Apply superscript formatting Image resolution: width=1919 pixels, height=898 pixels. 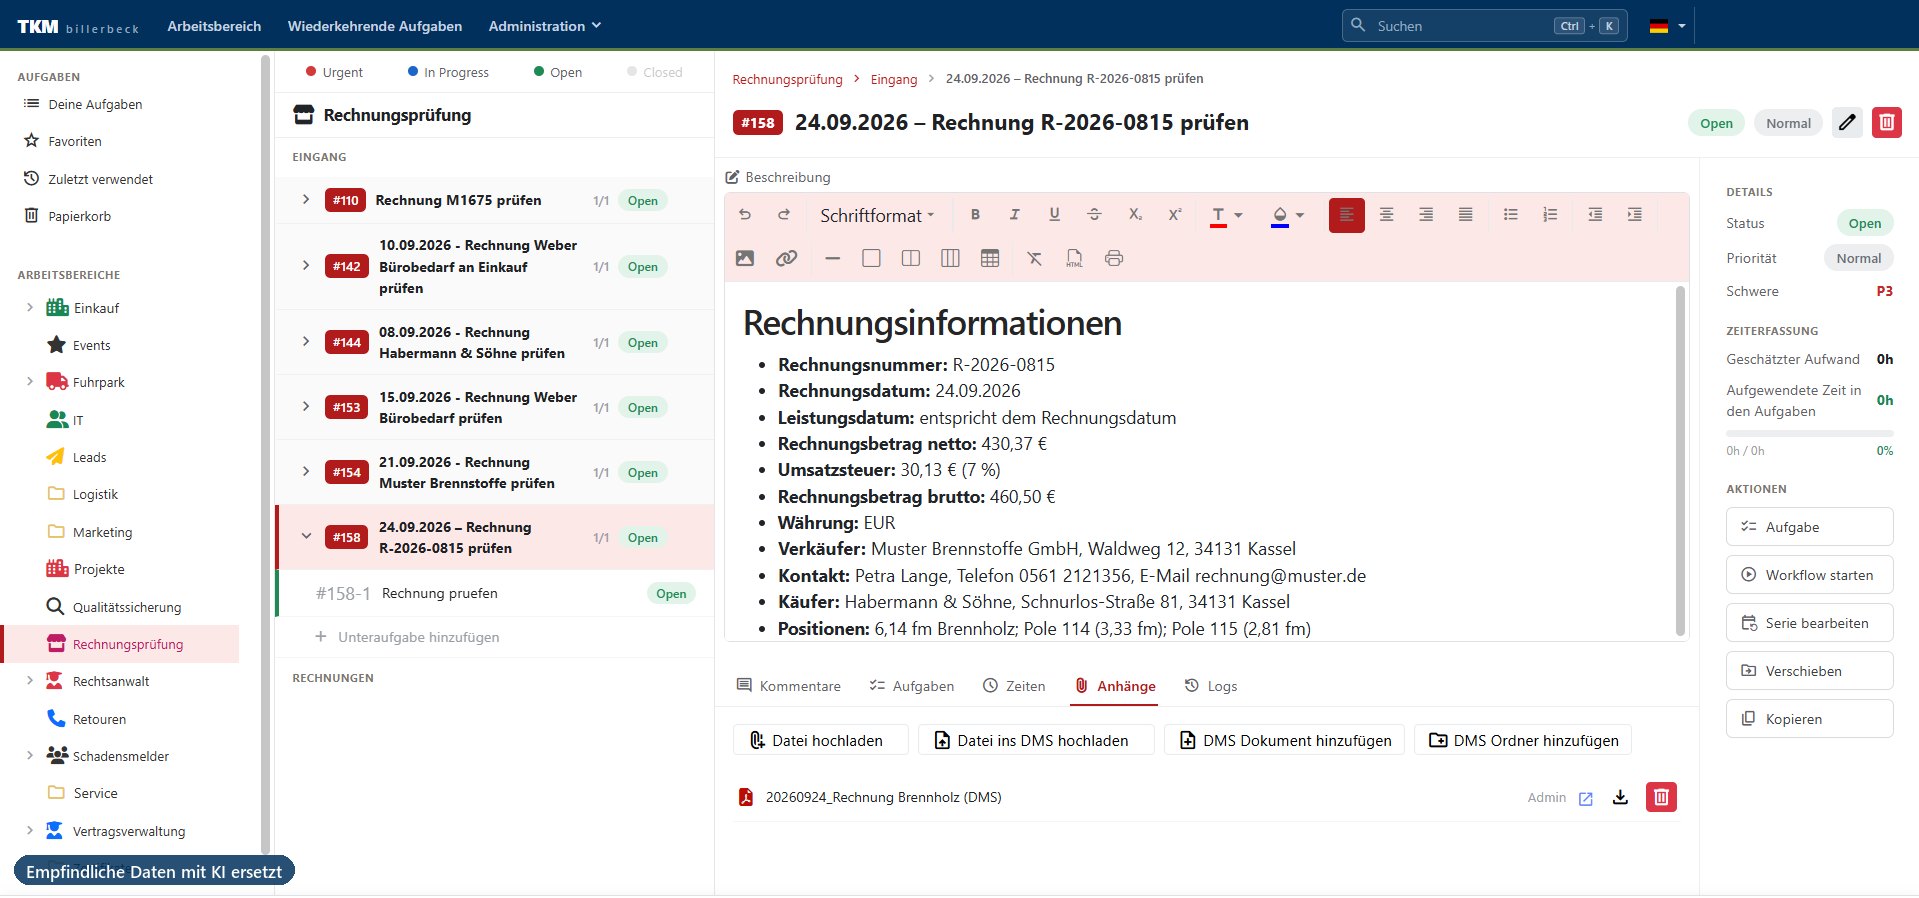pos(1175,215)
